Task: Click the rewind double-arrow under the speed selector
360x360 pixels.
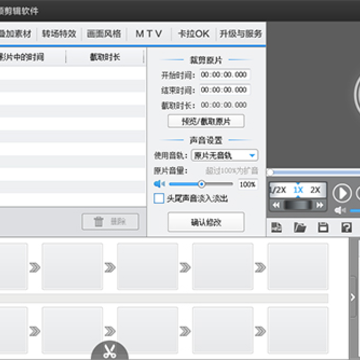Action: [276, 205]
